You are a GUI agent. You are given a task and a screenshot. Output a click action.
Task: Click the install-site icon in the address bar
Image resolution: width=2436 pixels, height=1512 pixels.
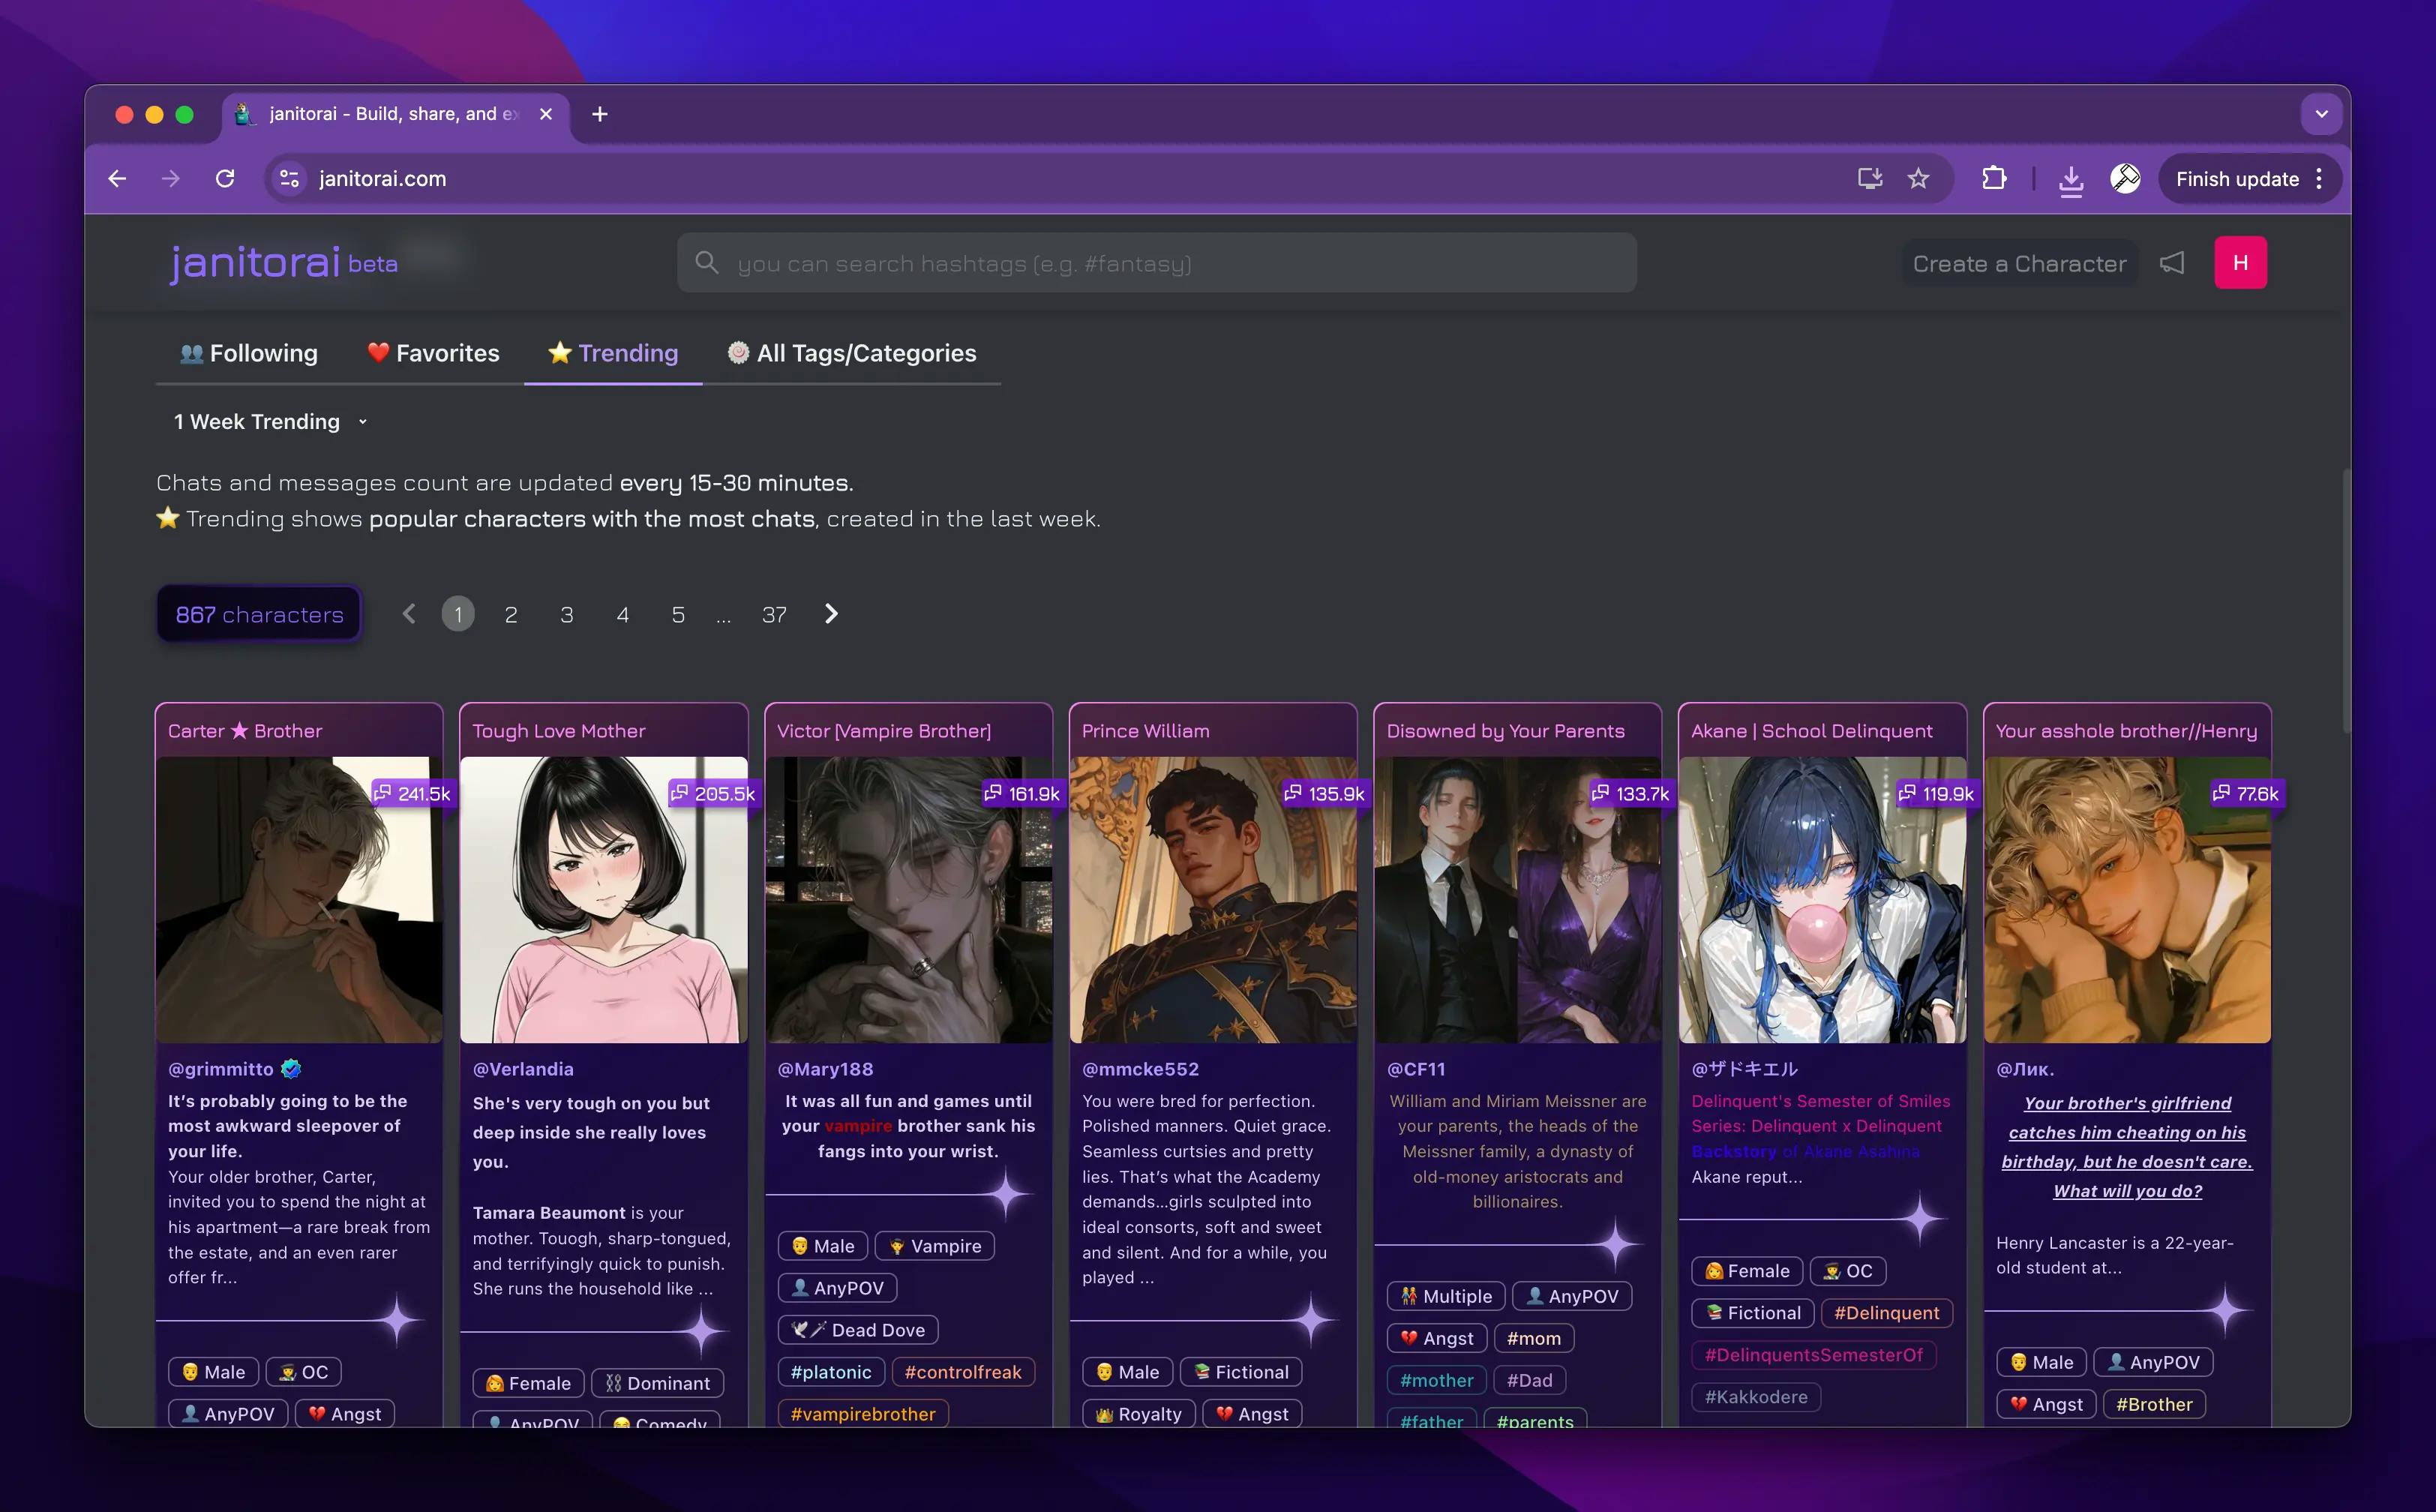pos(1869,178)
